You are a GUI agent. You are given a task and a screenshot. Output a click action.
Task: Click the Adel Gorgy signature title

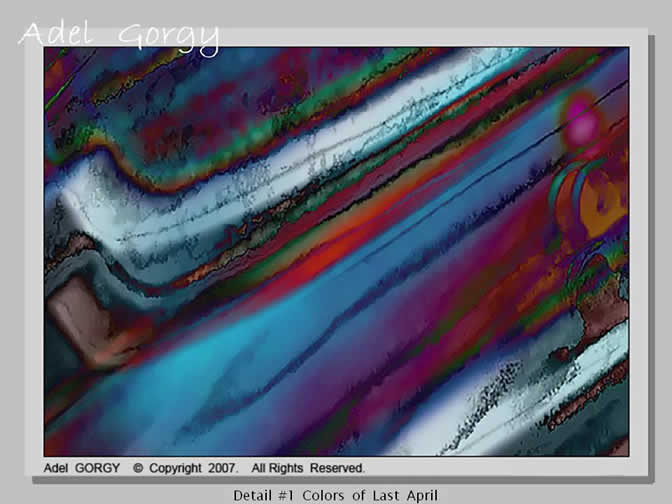[x=118, y=35]
